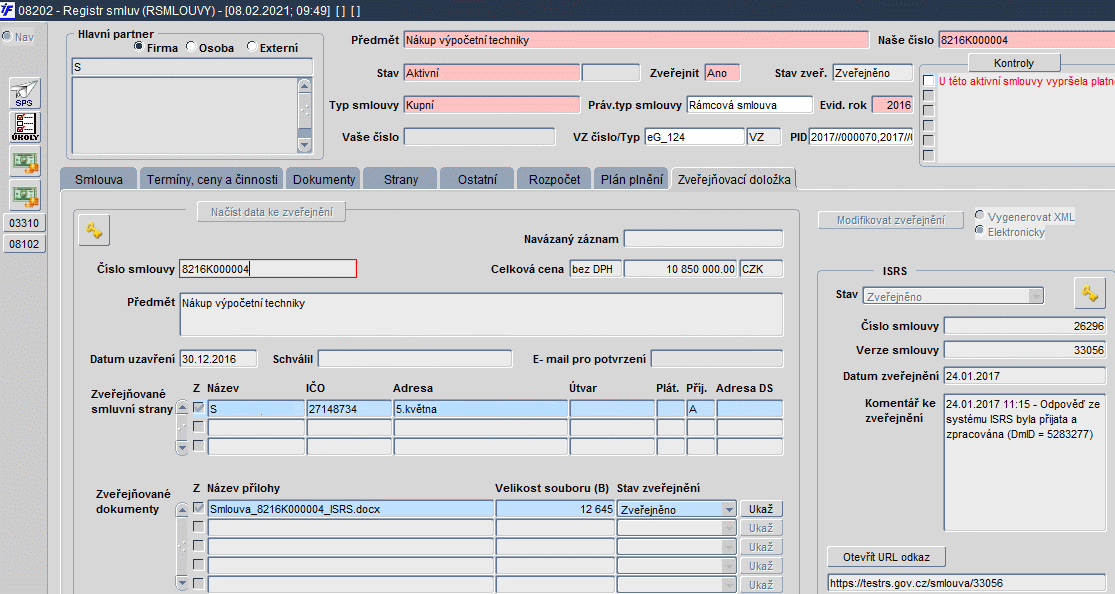Open the Strany tab

click(x=400, y=179)
